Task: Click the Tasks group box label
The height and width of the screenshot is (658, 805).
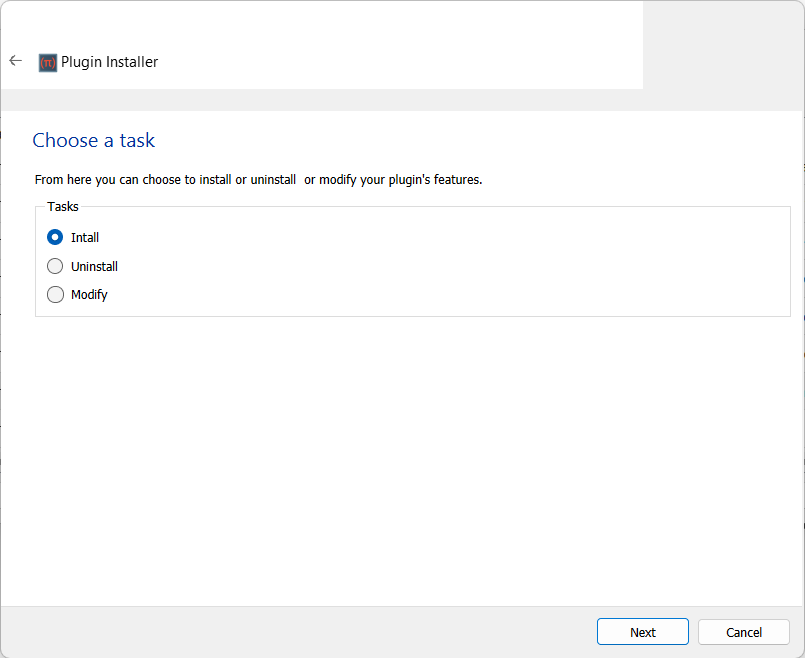Action: click(63, 207)
